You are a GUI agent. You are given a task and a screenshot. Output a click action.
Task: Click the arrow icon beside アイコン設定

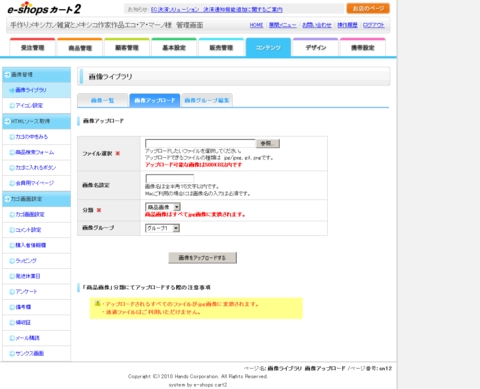pos(12,106)
